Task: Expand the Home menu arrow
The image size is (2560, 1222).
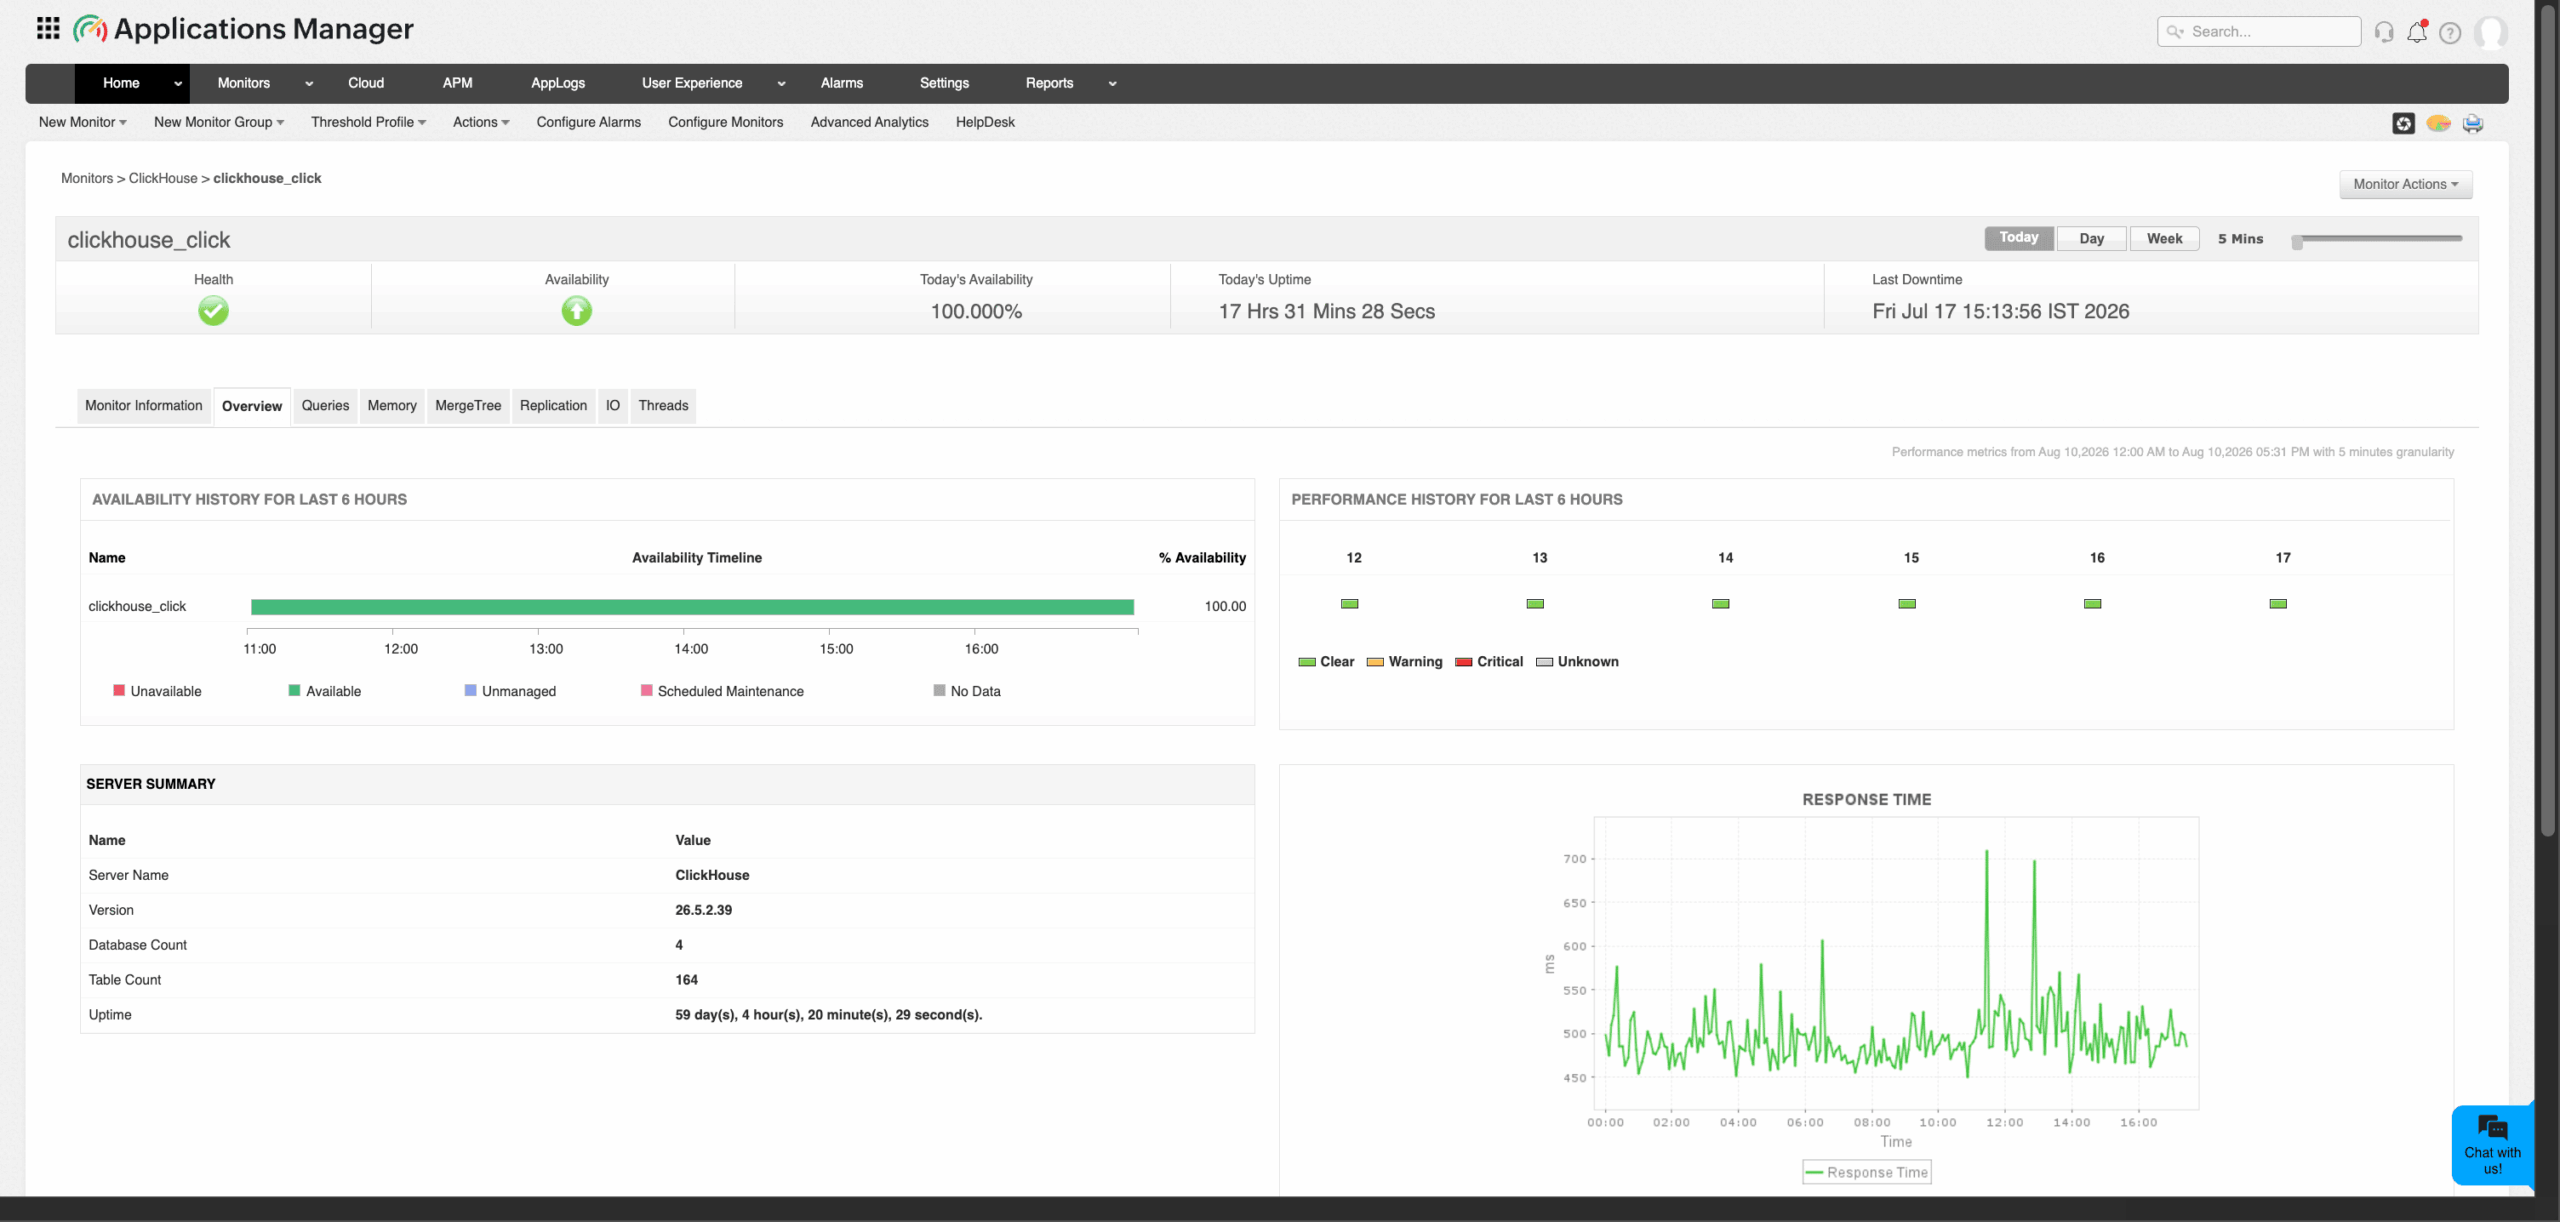Action: pyautogui.click(x=178, y=84)
